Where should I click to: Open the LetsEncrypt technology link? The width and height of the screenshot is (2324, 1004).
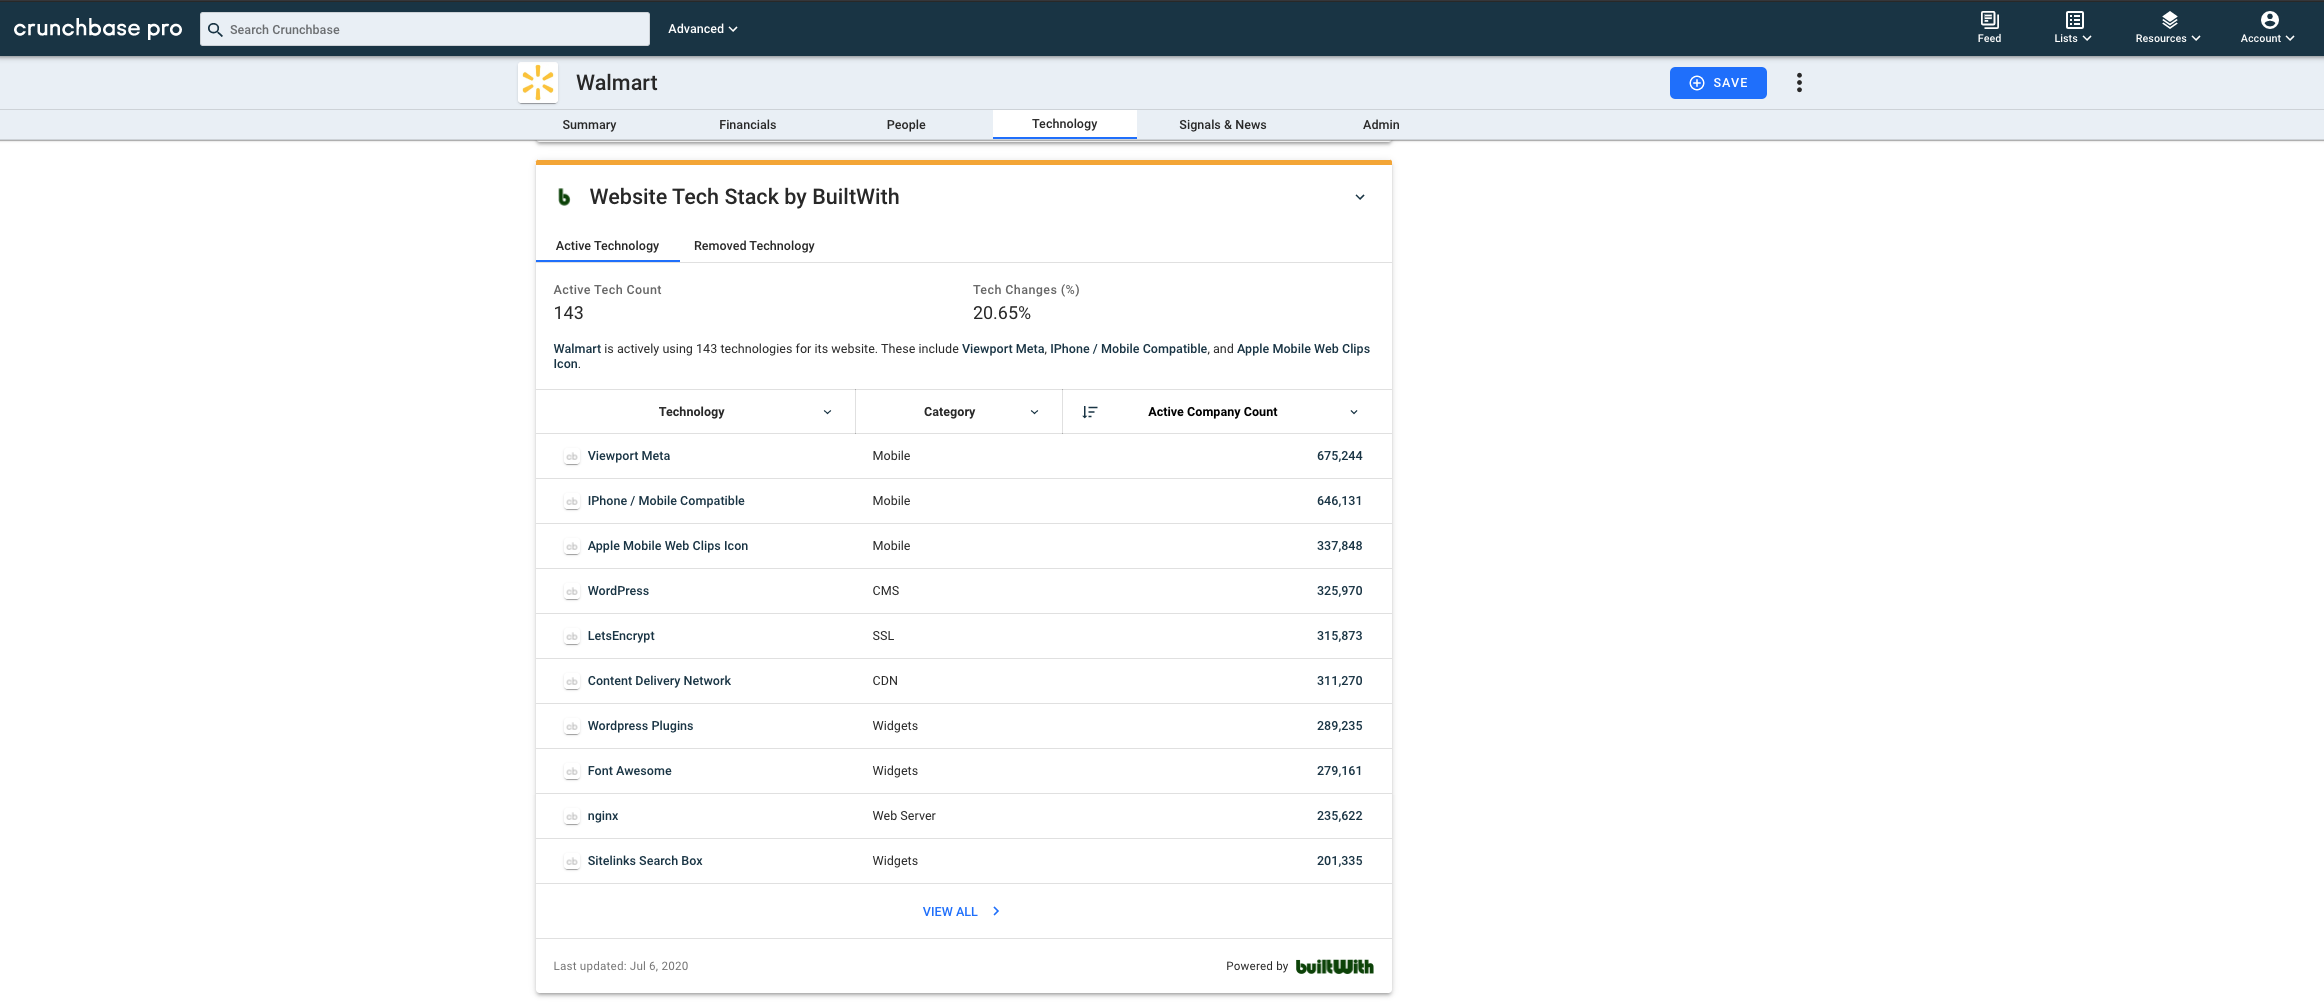tap(621, 636)
